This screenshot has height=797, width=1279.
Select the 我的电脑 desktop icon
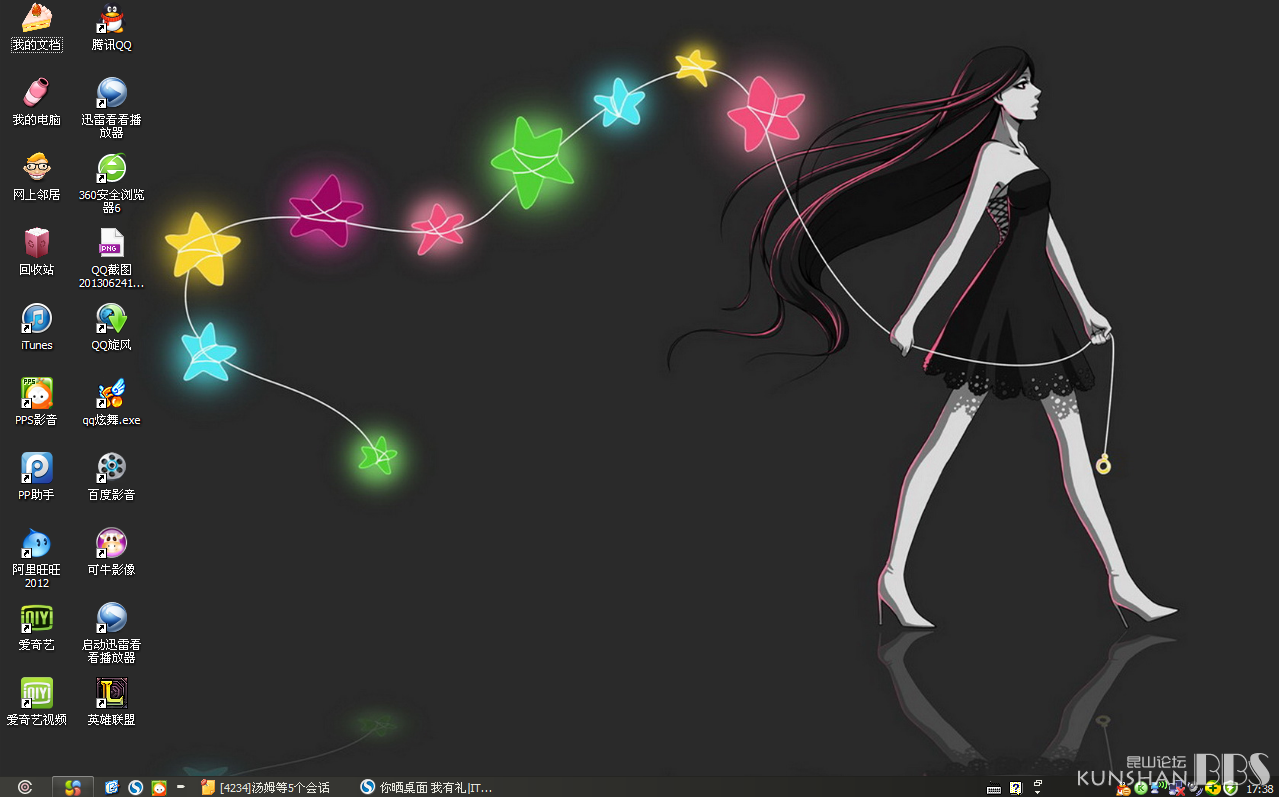click(x=37, y=102)
